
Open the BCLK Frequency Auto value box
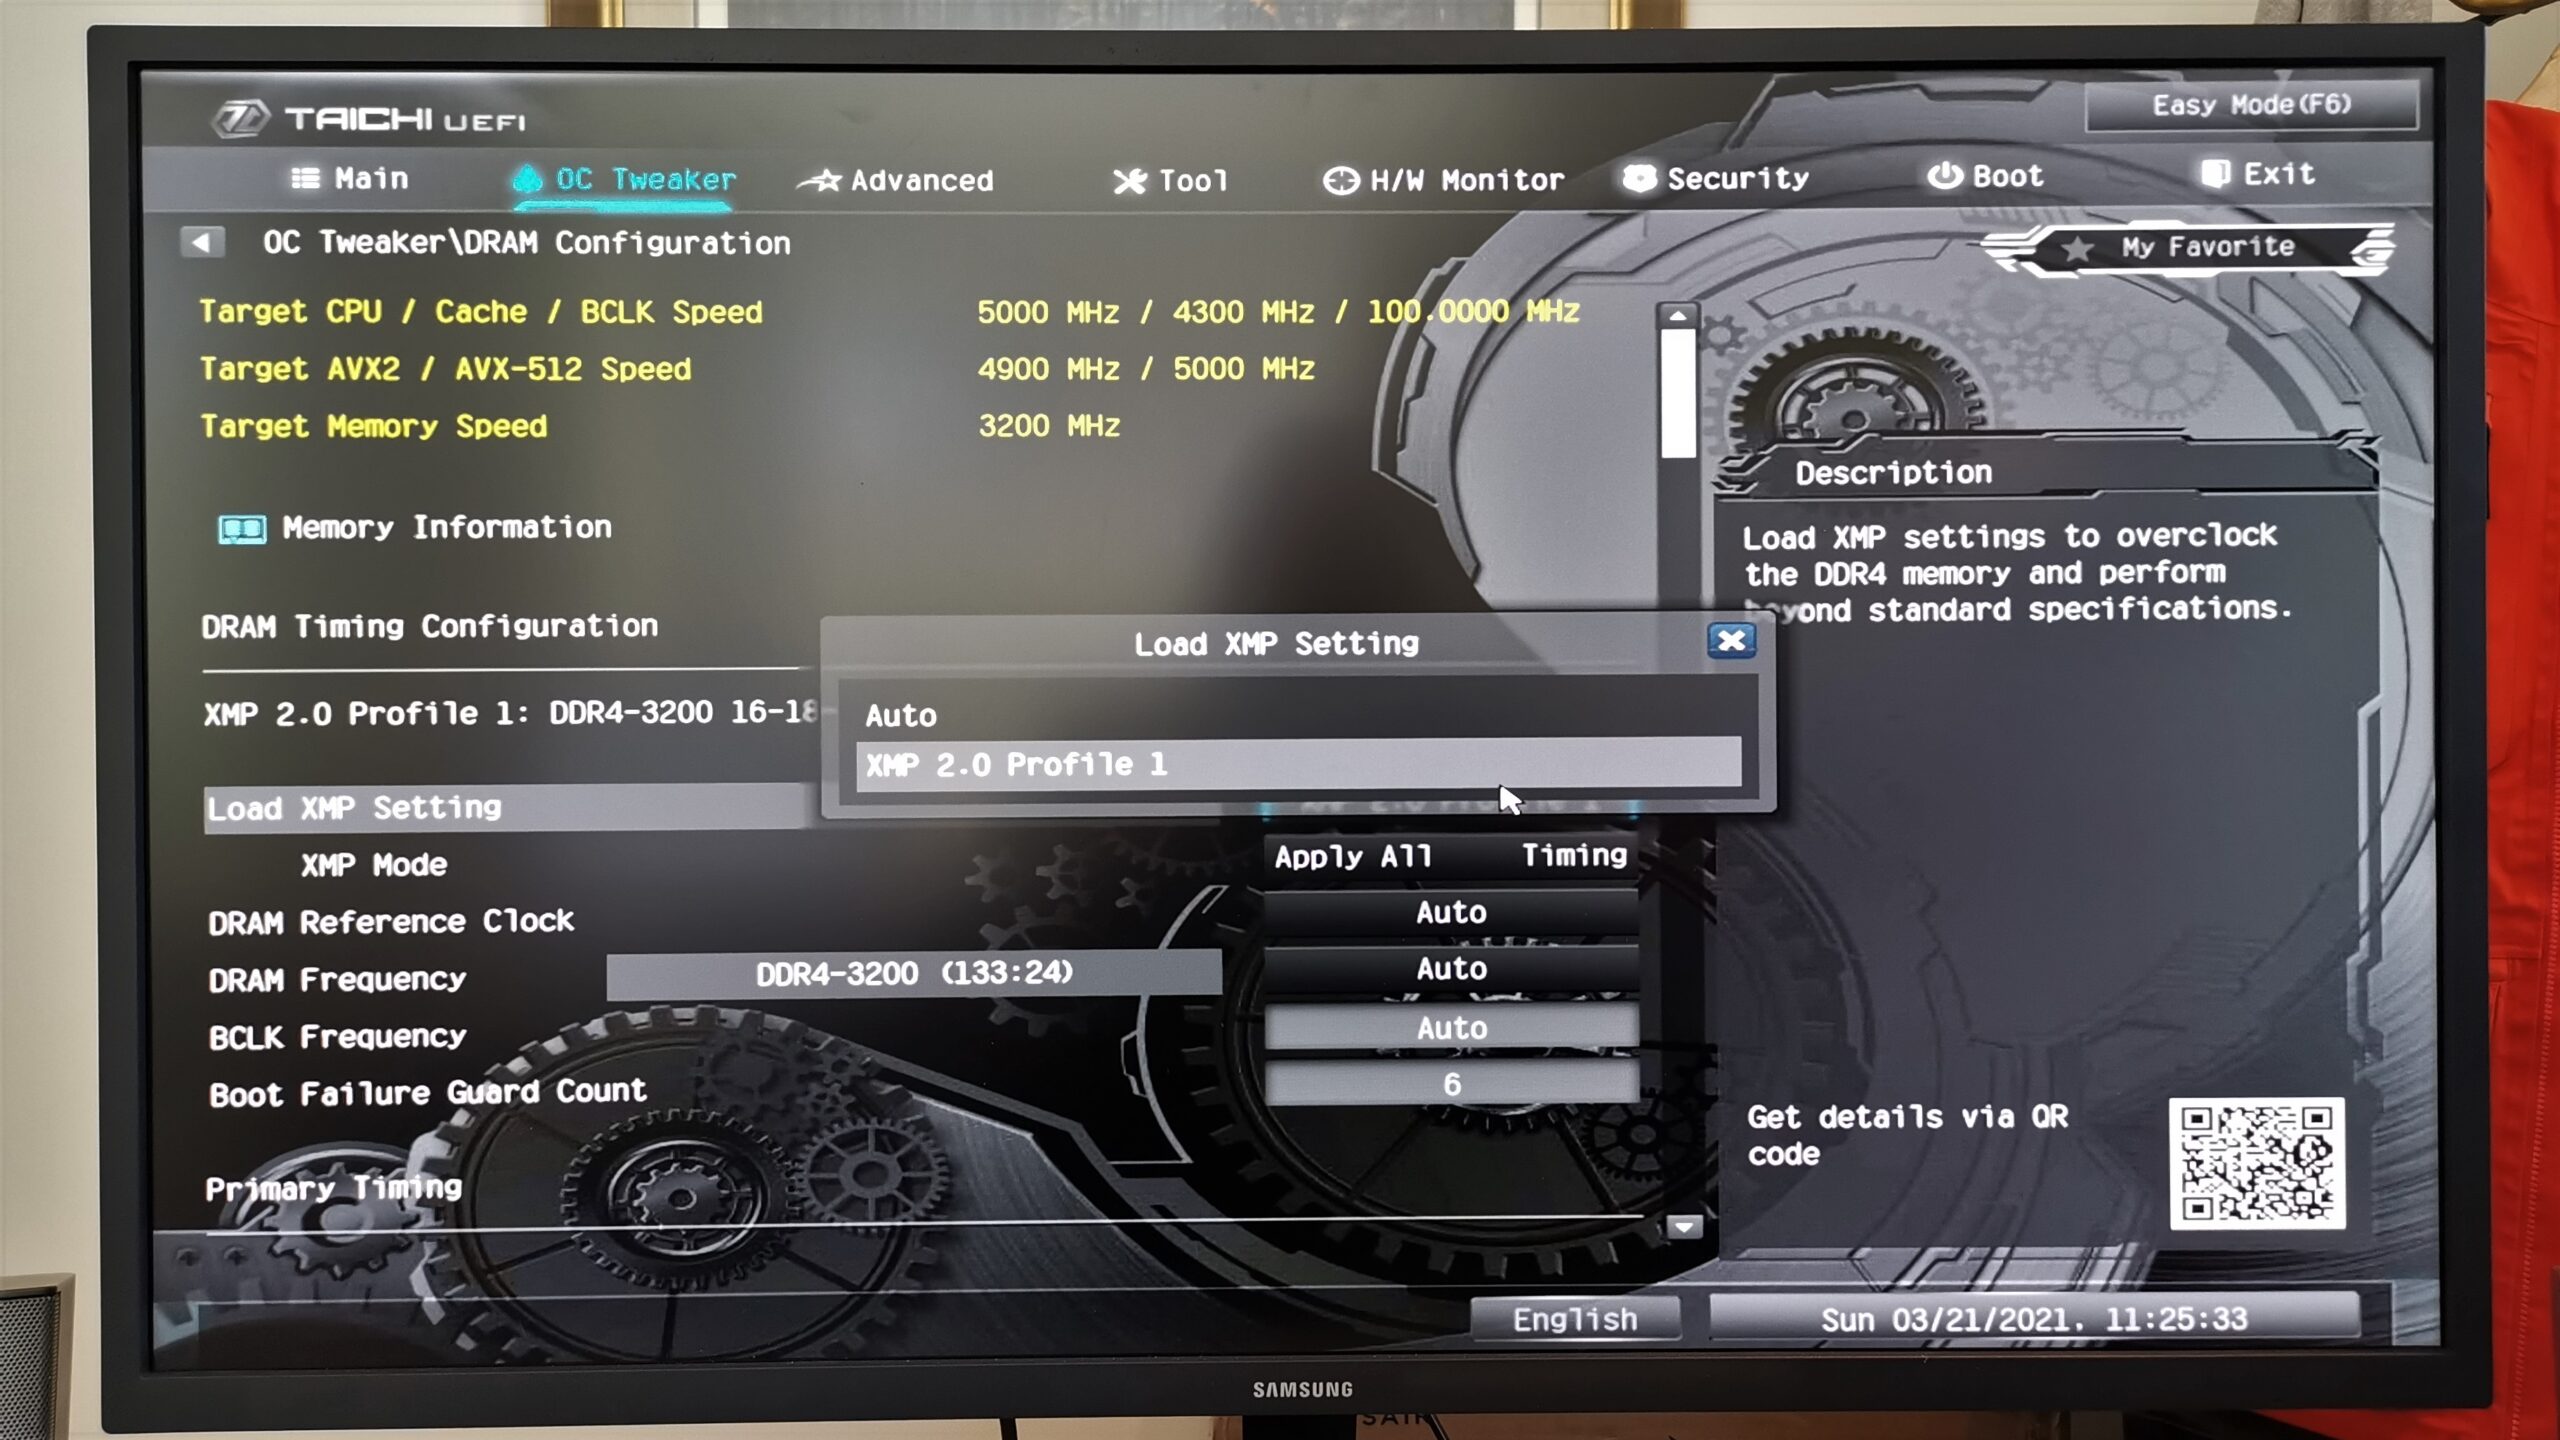click(x=1451, y=1027)
